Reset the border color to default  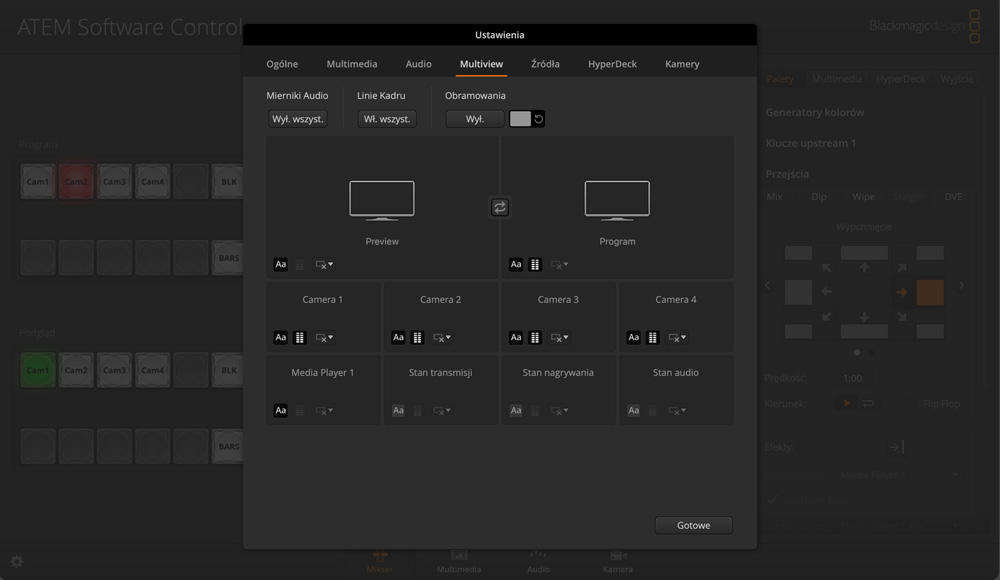click(x=539, y=119)
